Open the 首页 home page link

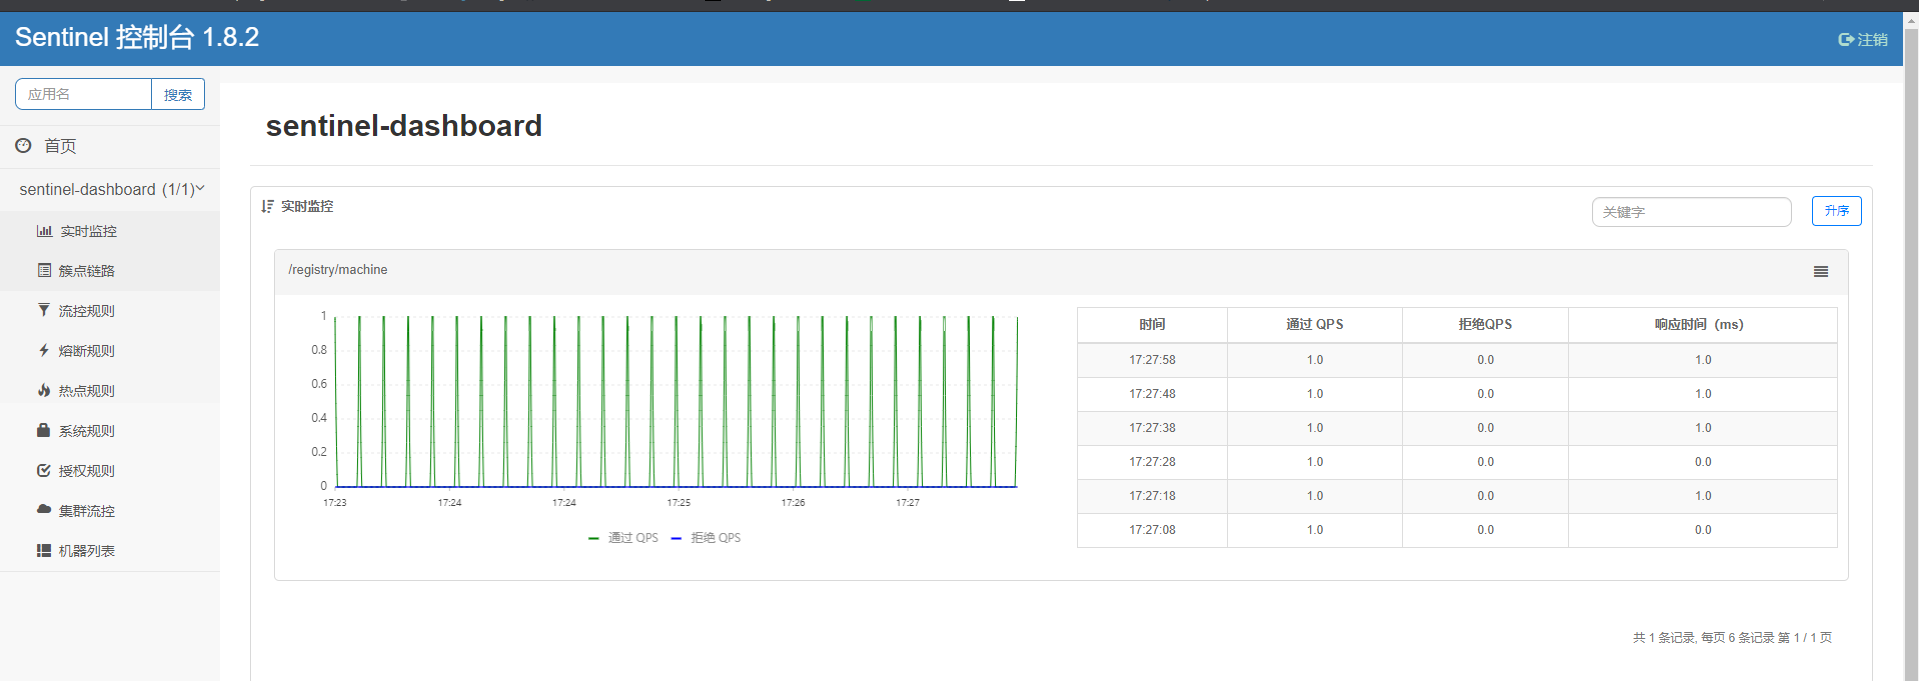point(60,146)
